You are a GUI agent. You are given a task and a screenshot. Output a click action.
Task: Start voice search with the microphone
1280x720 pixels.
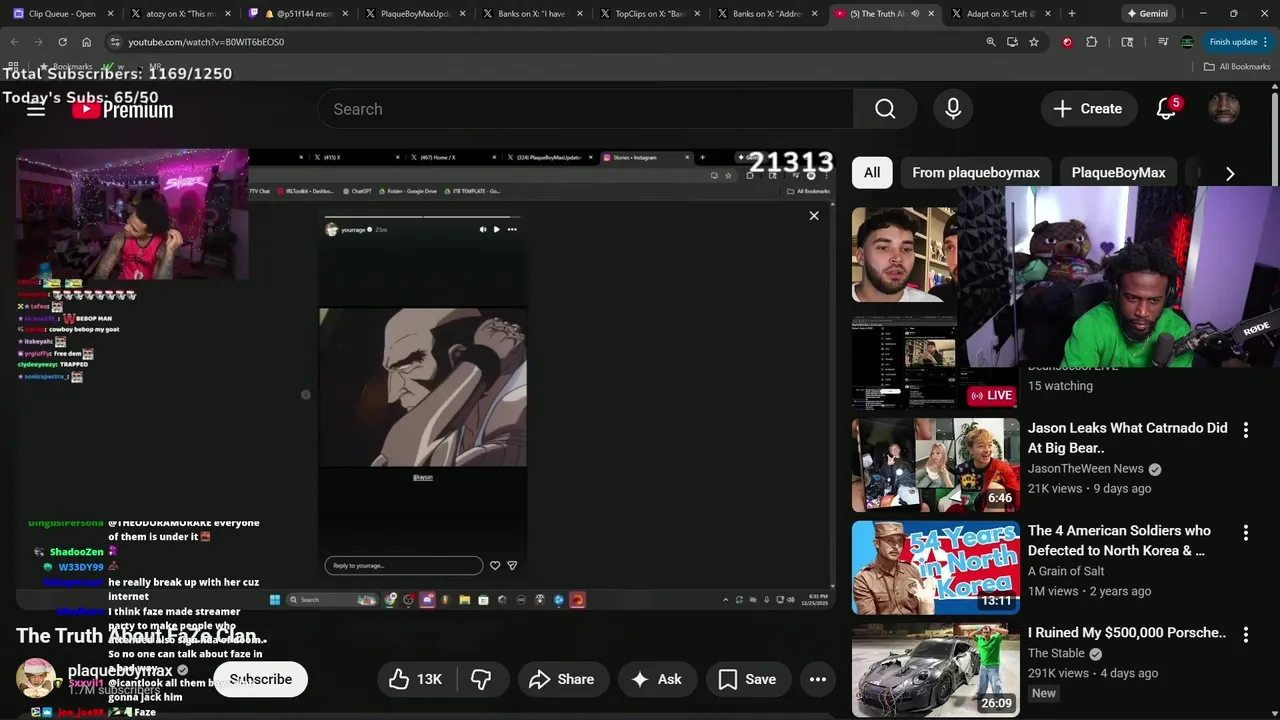point(953,109)
